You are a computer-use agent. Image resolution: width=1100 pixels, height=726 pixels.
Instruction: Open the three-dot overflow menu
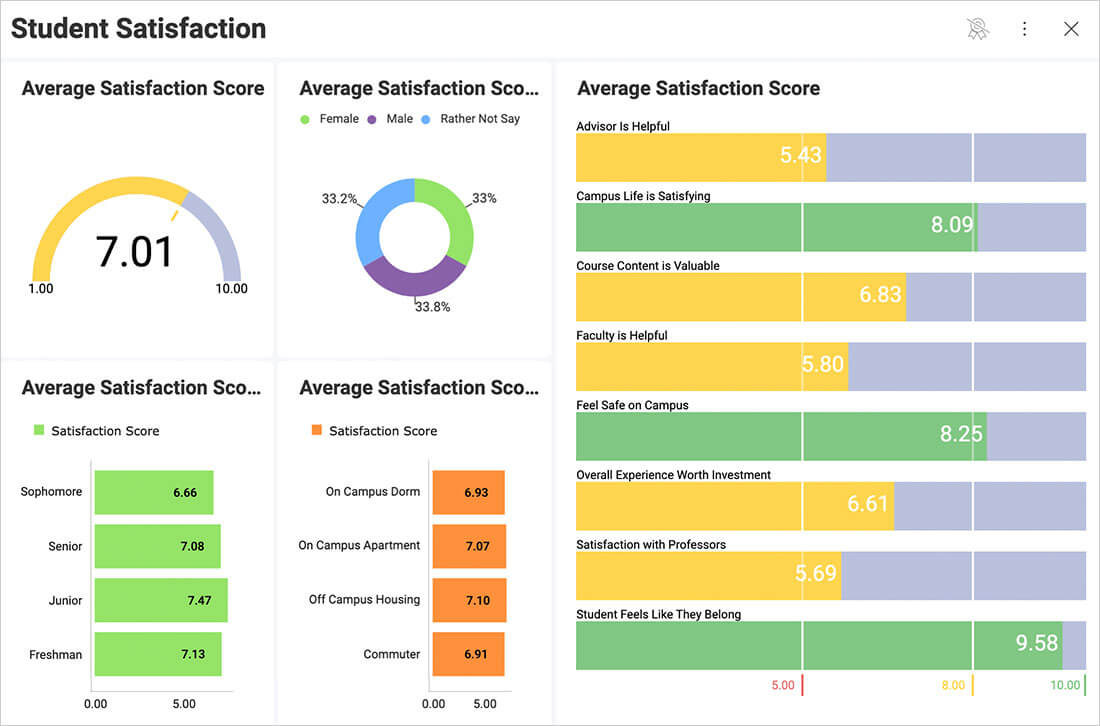tap(1024, 29)
